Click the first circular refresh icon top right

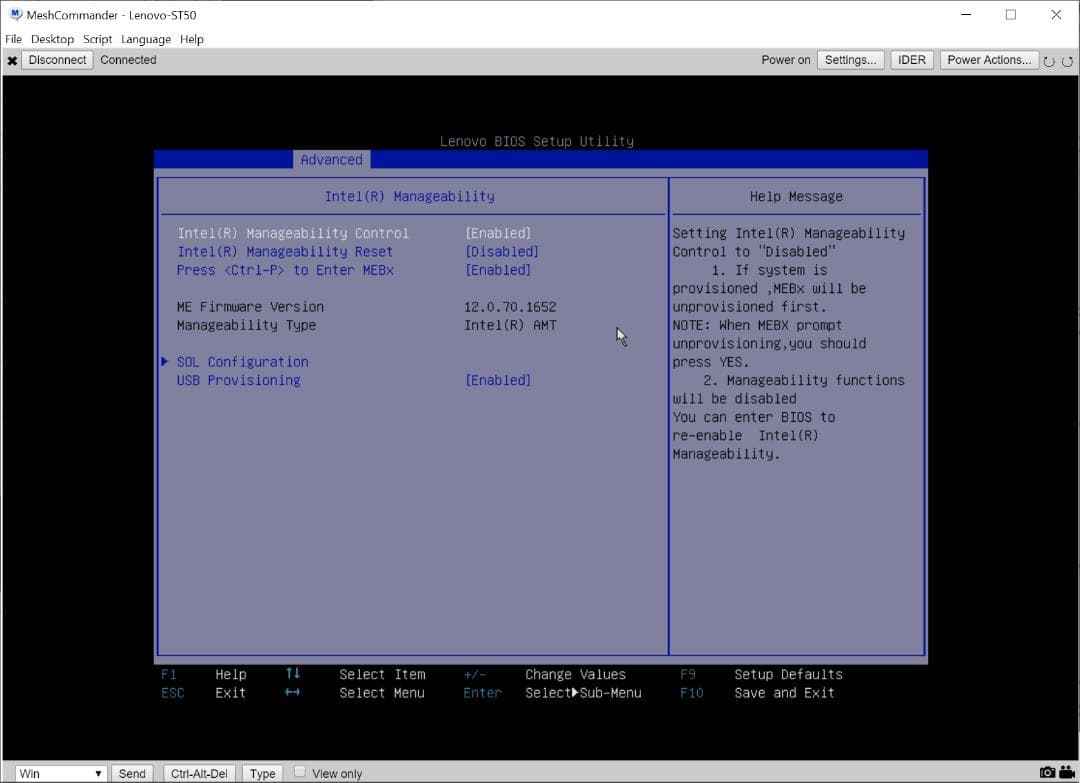point(1049,61)
